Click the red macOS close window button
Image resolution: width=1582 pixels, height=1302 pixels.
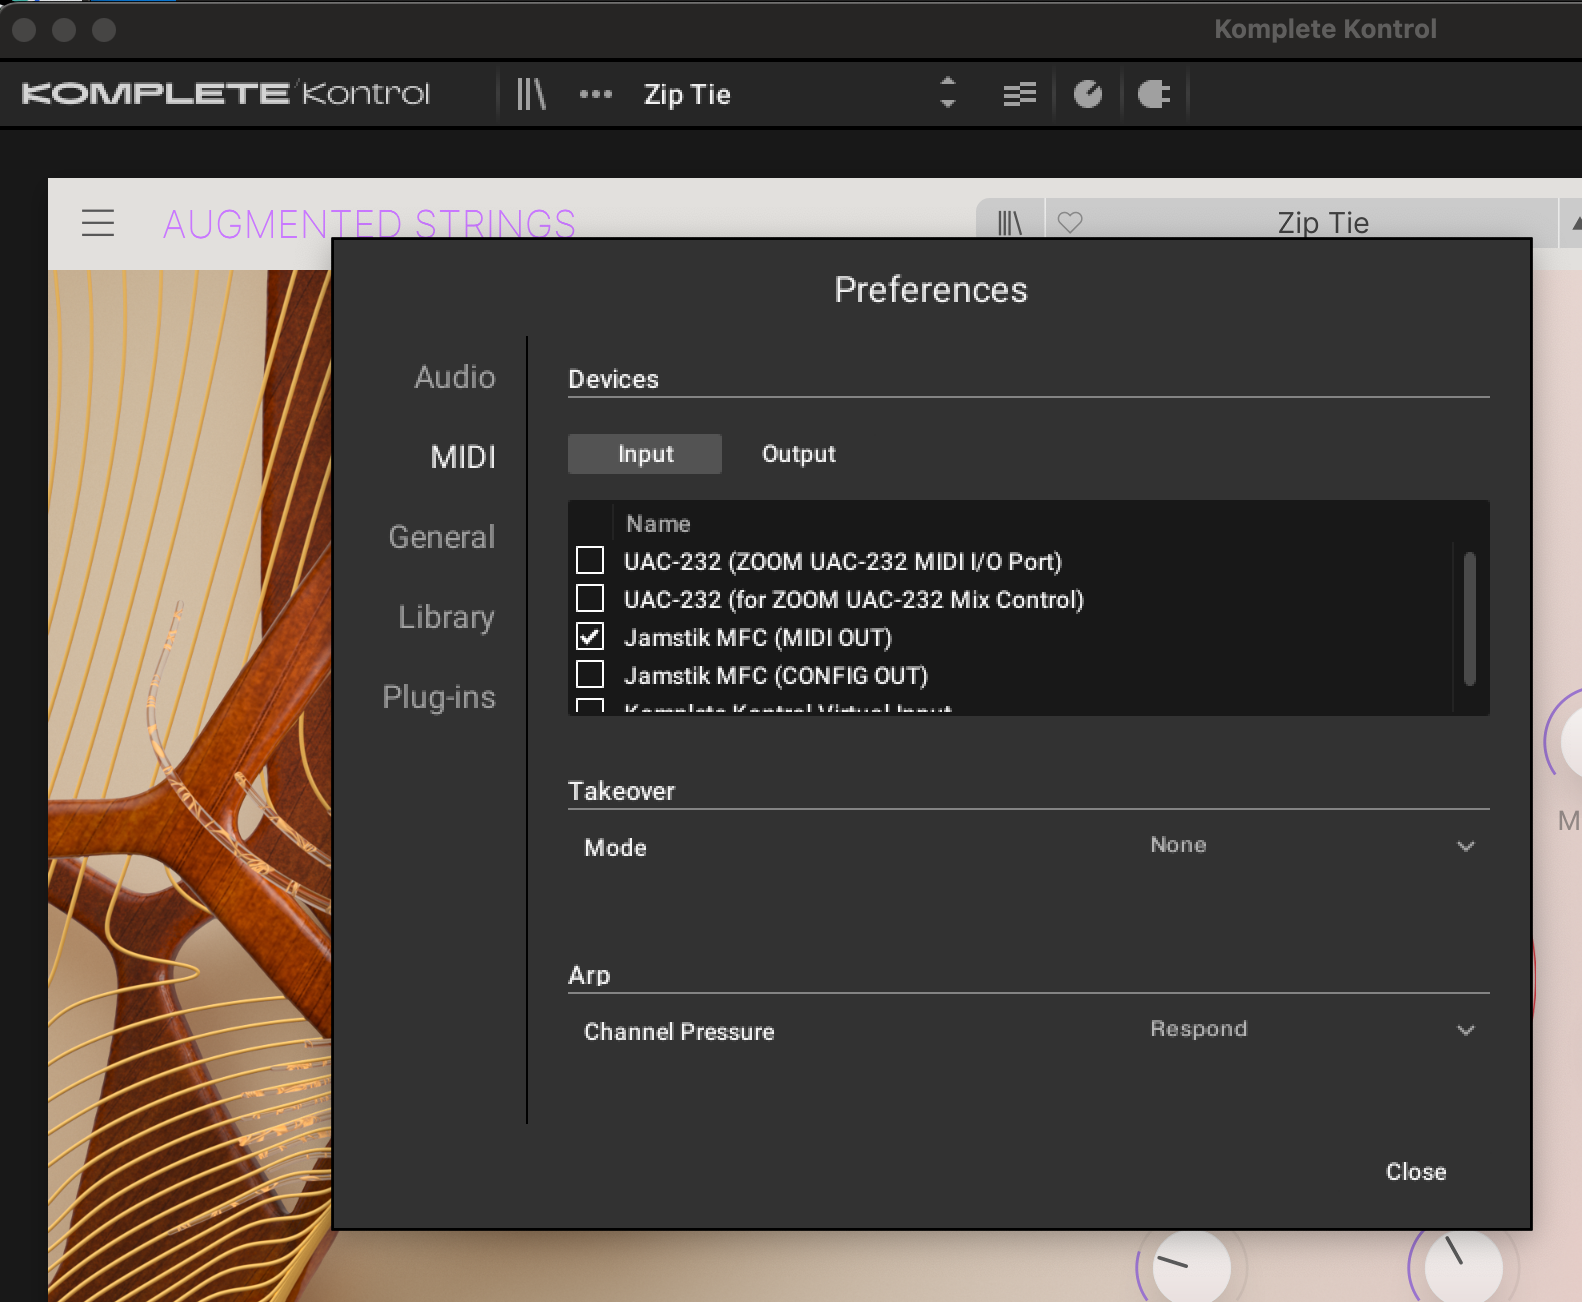pos(25,30)
